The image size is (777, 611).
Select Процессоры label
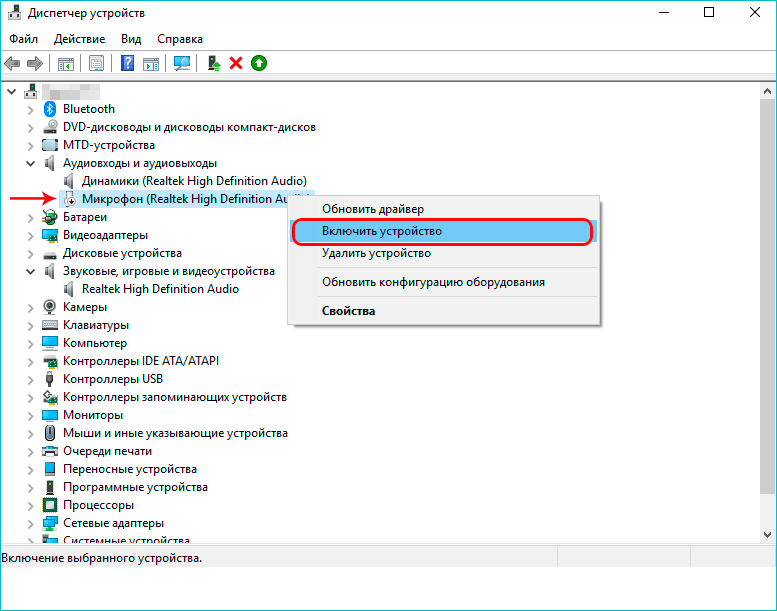tap(98, 505)
